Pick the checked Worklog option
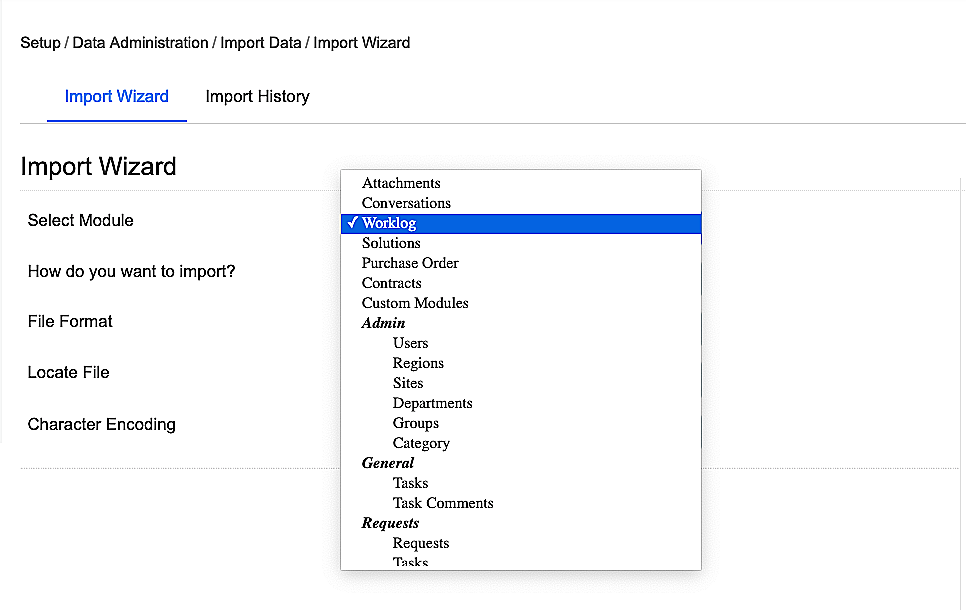 389,223
